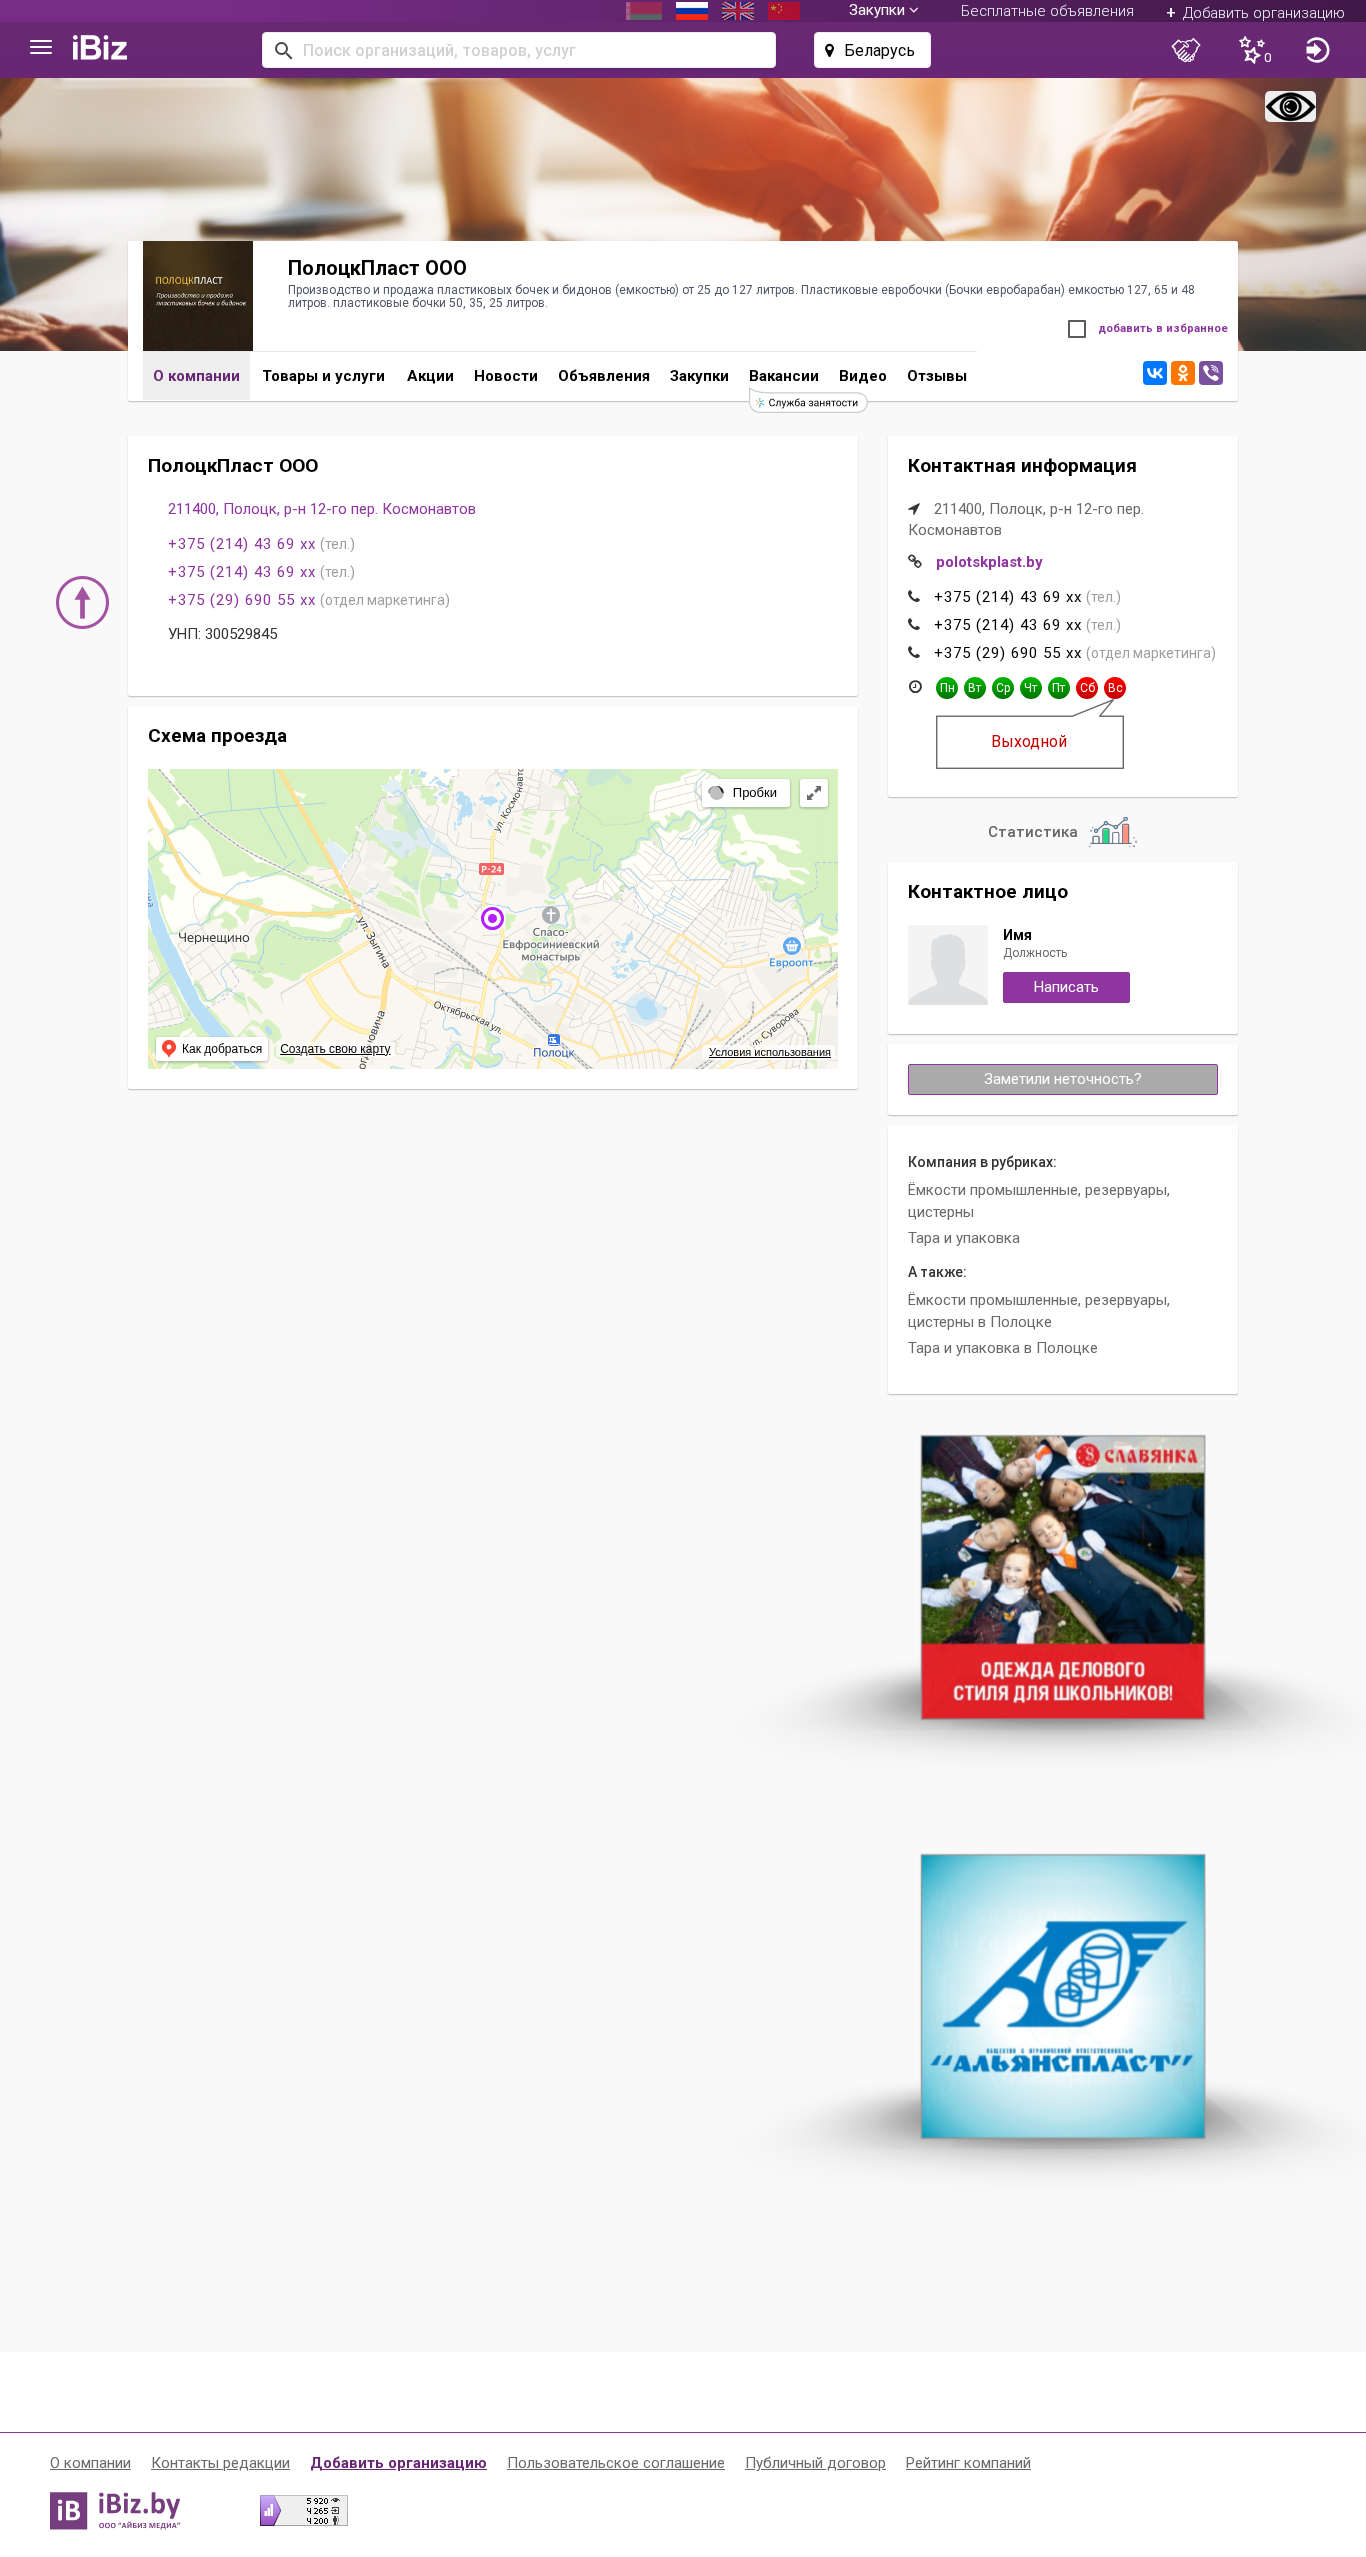Open the polotskplast.by website link
The width and height of the screenshot is (1366, 2557).
989,562
